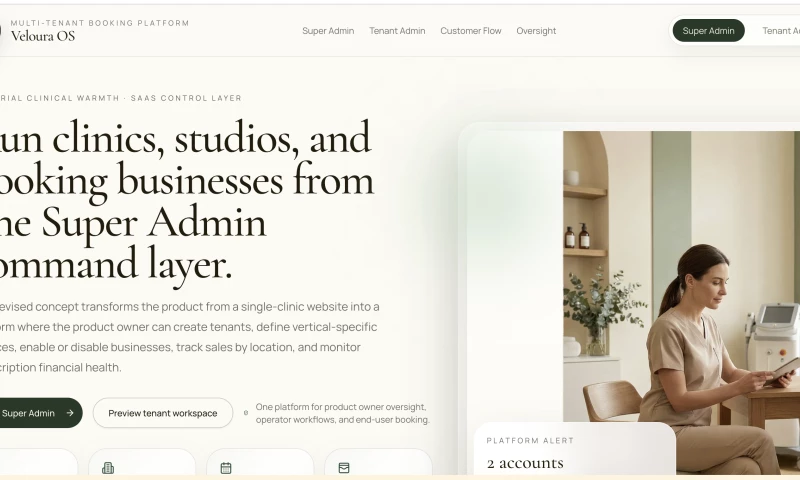Click the calendar icon on stat card
The height and width of the screenshot is (480, 800).
tap(226, 468)
